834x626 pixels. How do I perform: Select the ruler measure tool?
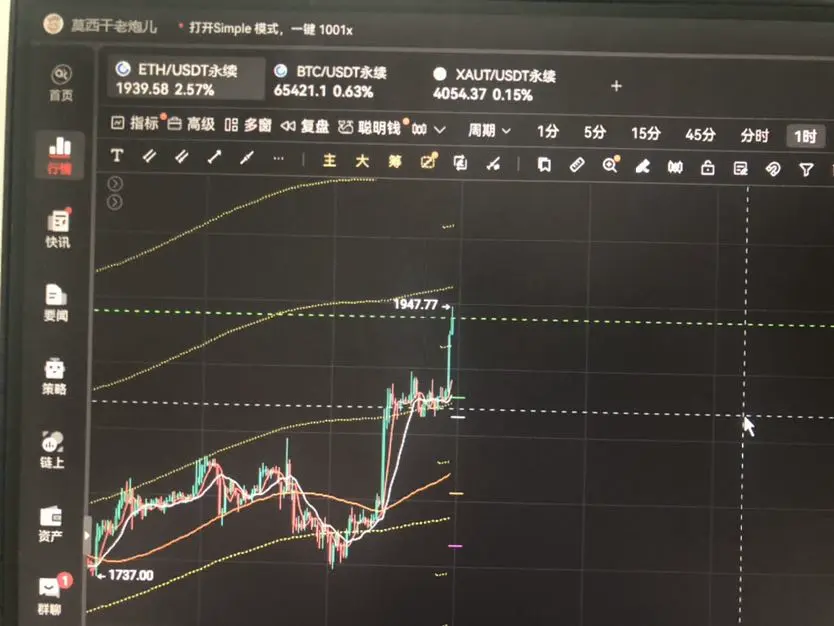tap(577, 165)
